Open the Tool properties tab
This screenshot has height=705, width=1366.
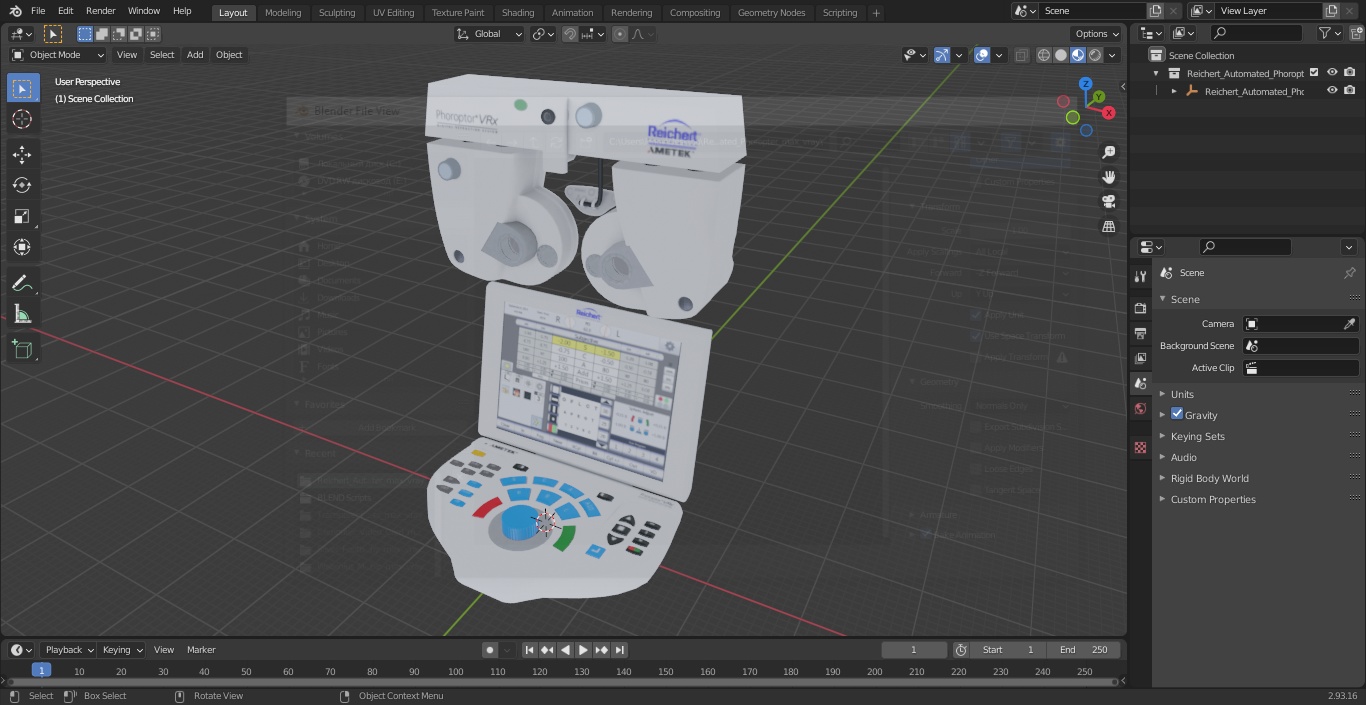(1140, 277)
